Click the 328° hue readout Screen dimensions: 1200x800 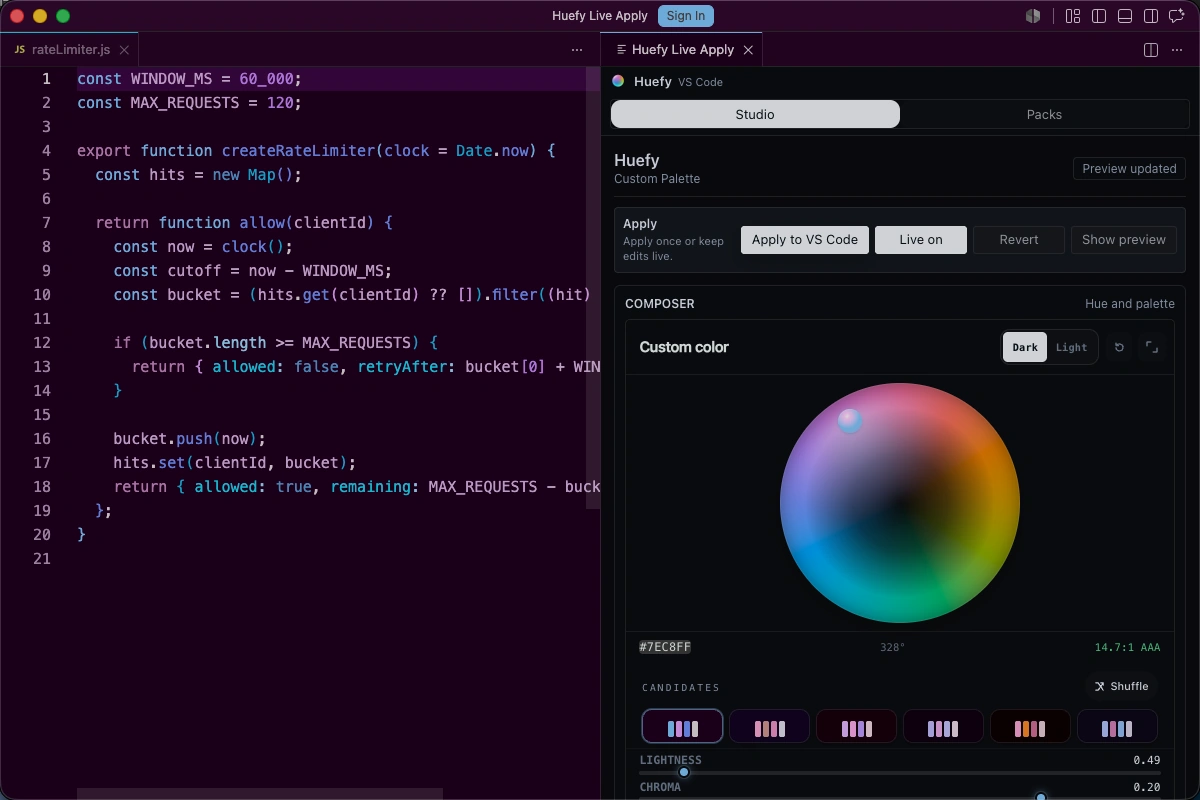(x=892, y=647)
